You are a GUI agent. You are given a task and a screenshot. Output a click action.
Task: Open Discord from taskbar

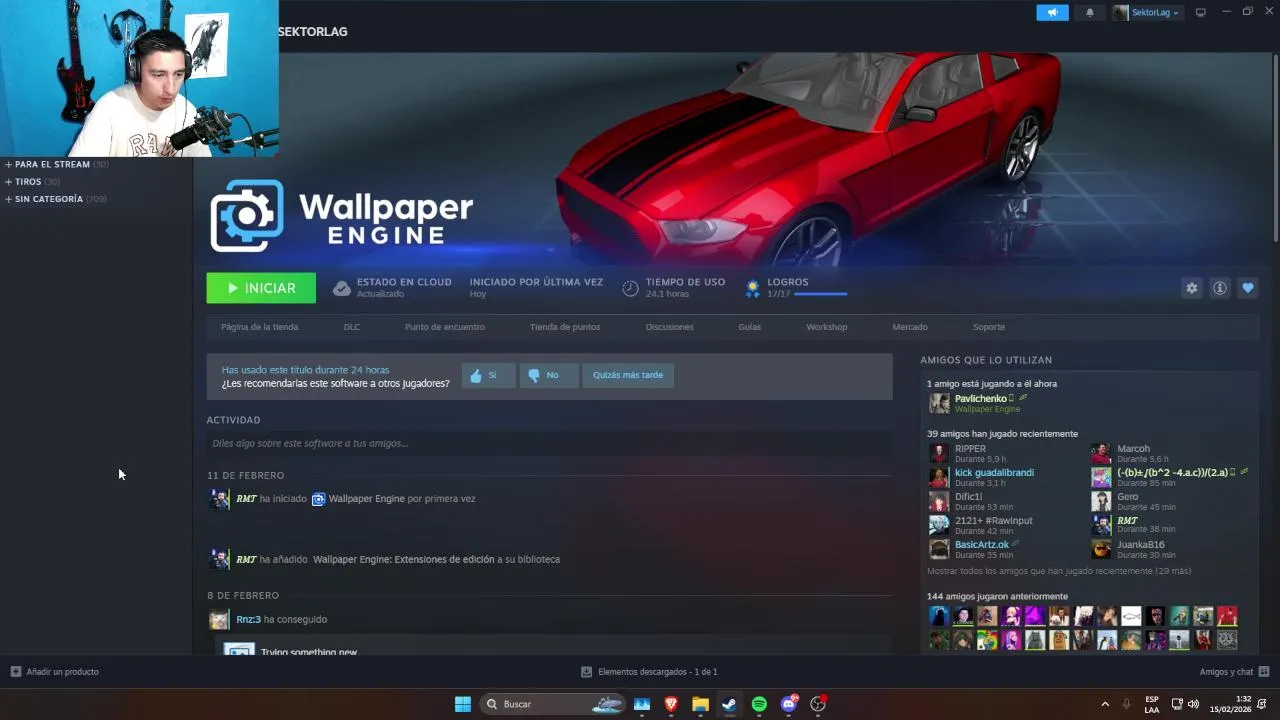click(x=789, y=704)
